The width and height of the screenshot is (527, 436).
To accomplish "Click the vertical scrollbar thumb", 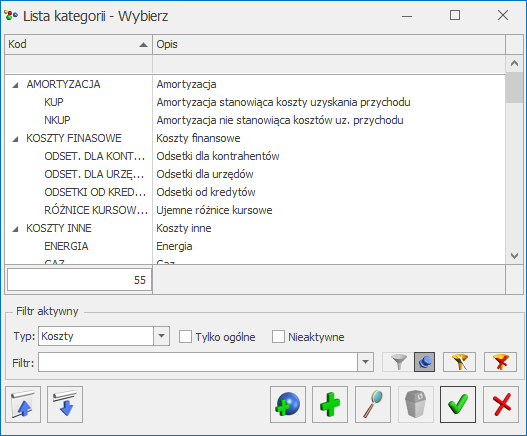I will [x=514, y=88].
